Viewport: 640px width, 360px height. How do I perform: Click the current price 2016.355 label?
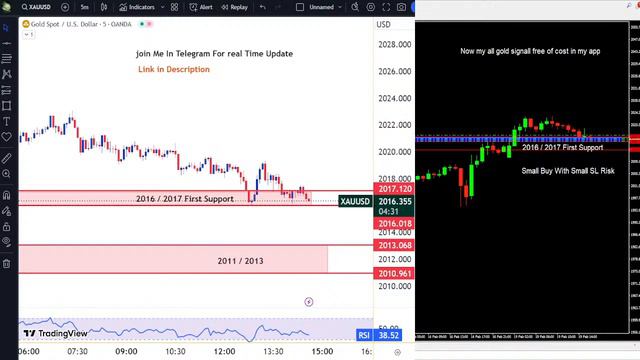(394, 201)
